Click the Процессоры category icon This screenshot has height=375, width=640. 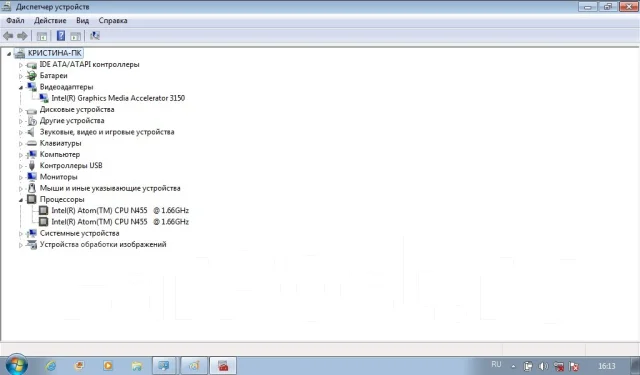tap(31, 200)
